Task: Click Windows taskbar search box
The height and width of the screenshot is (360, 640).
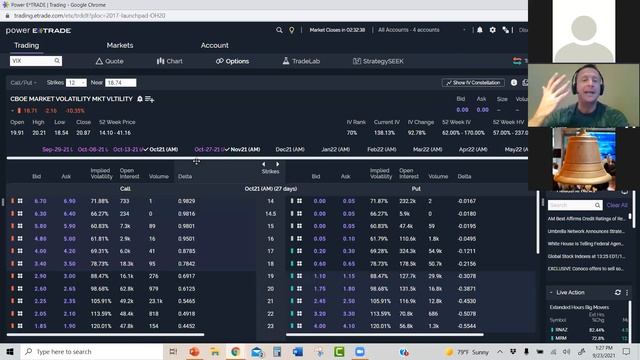Action: click(x=92, y=351)
